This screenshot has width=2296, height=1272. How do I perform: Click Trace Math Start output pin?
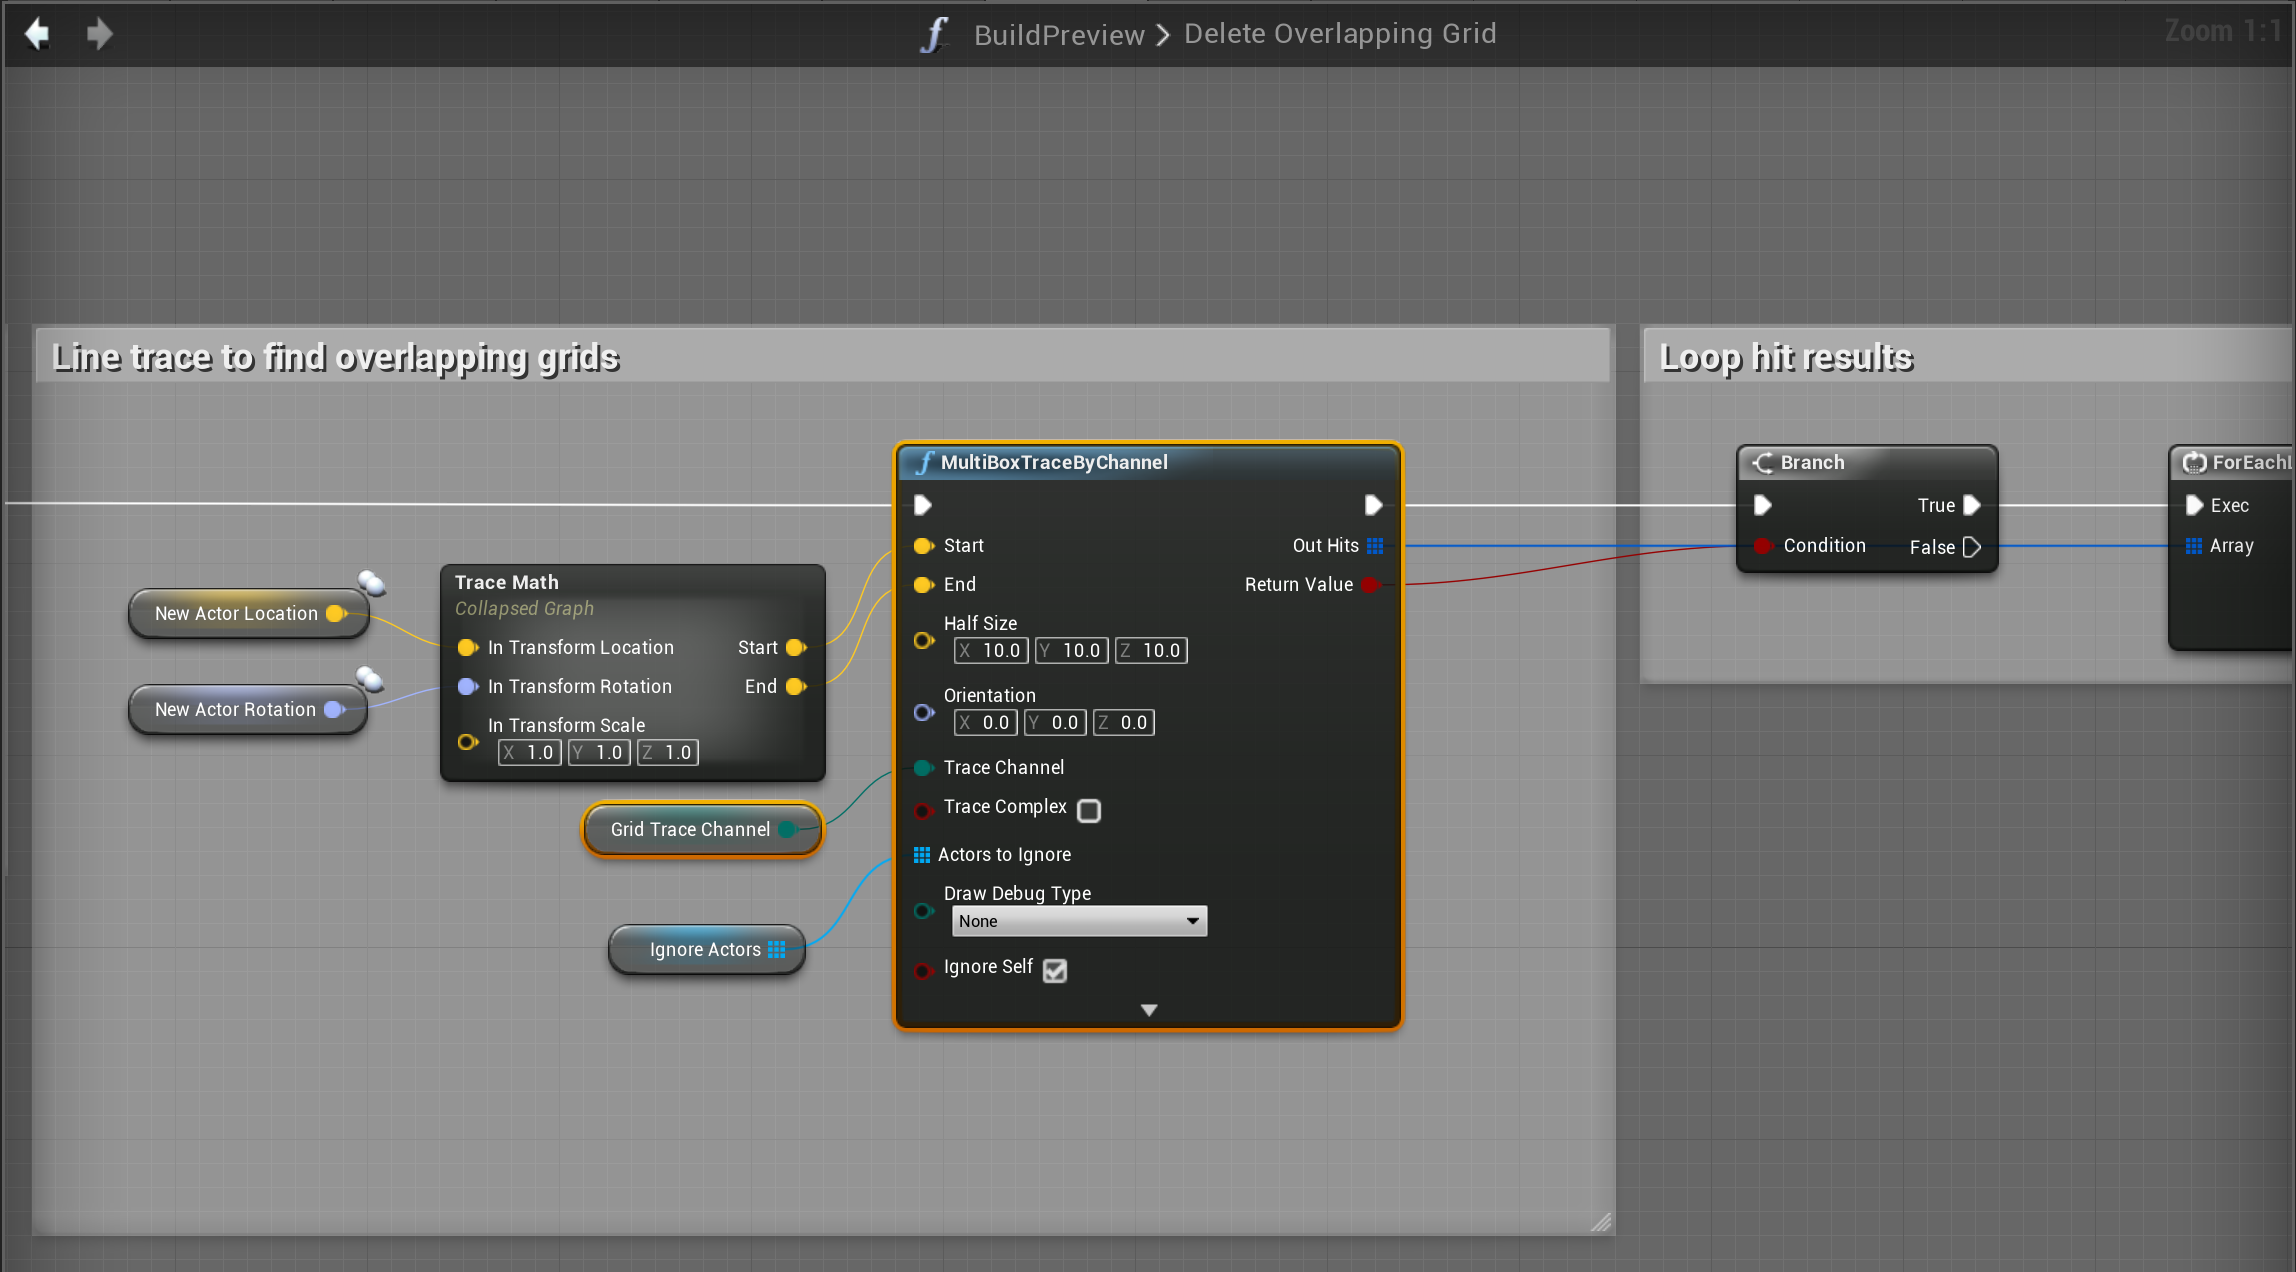click(796, 648)
